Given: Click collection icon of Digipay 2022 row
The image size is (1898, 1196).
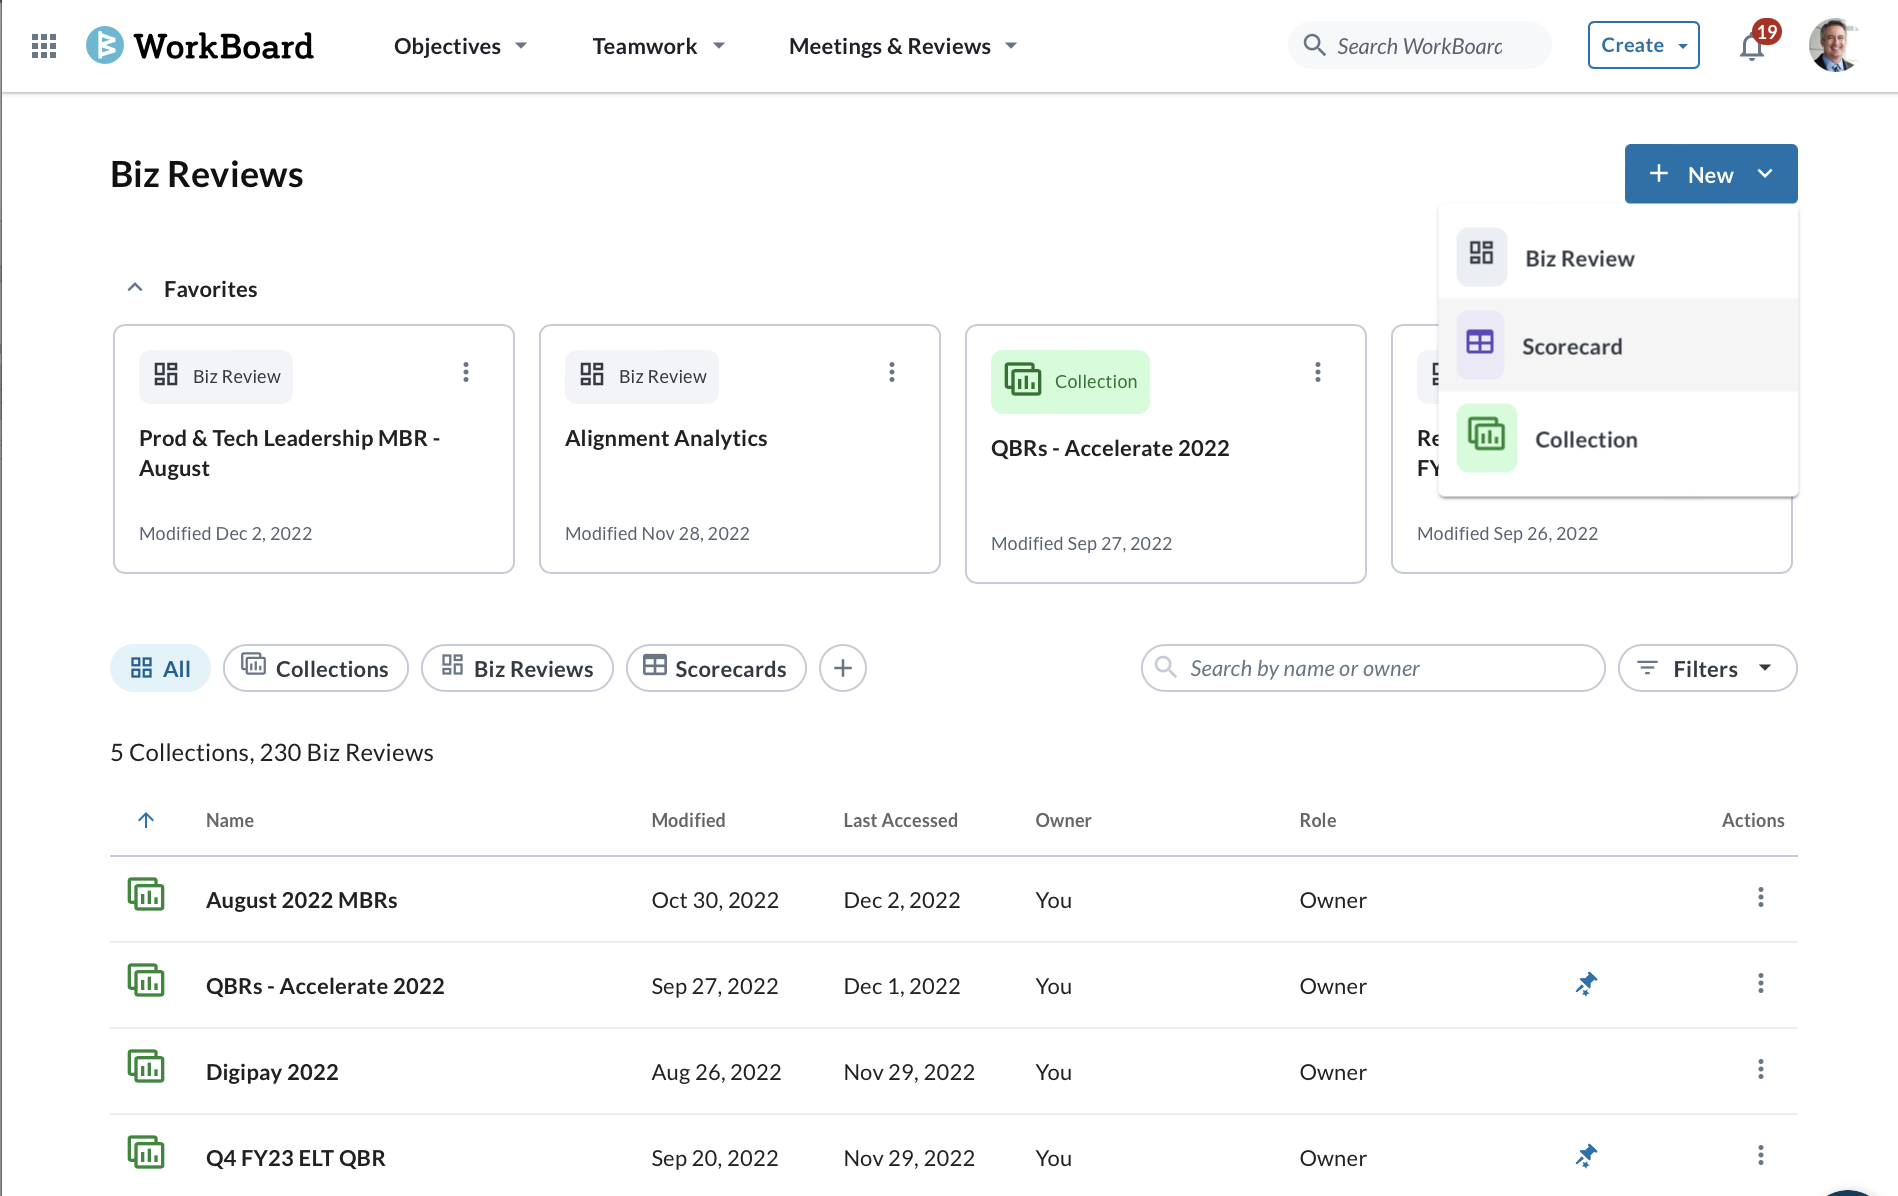Looking at the screenshot, I should pos(146,1066).
